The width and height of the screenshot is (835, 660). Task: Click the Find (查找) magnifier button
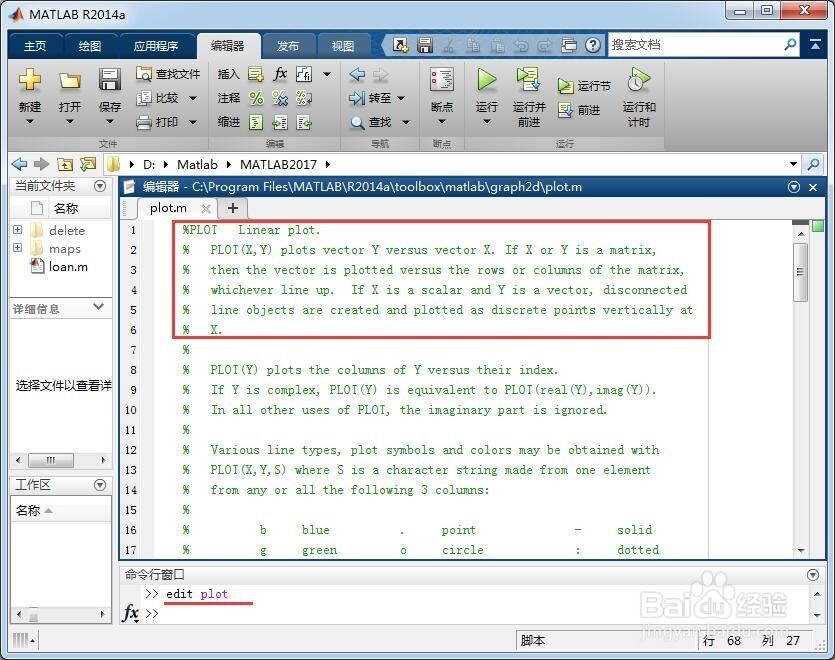(x=372, y=123)
